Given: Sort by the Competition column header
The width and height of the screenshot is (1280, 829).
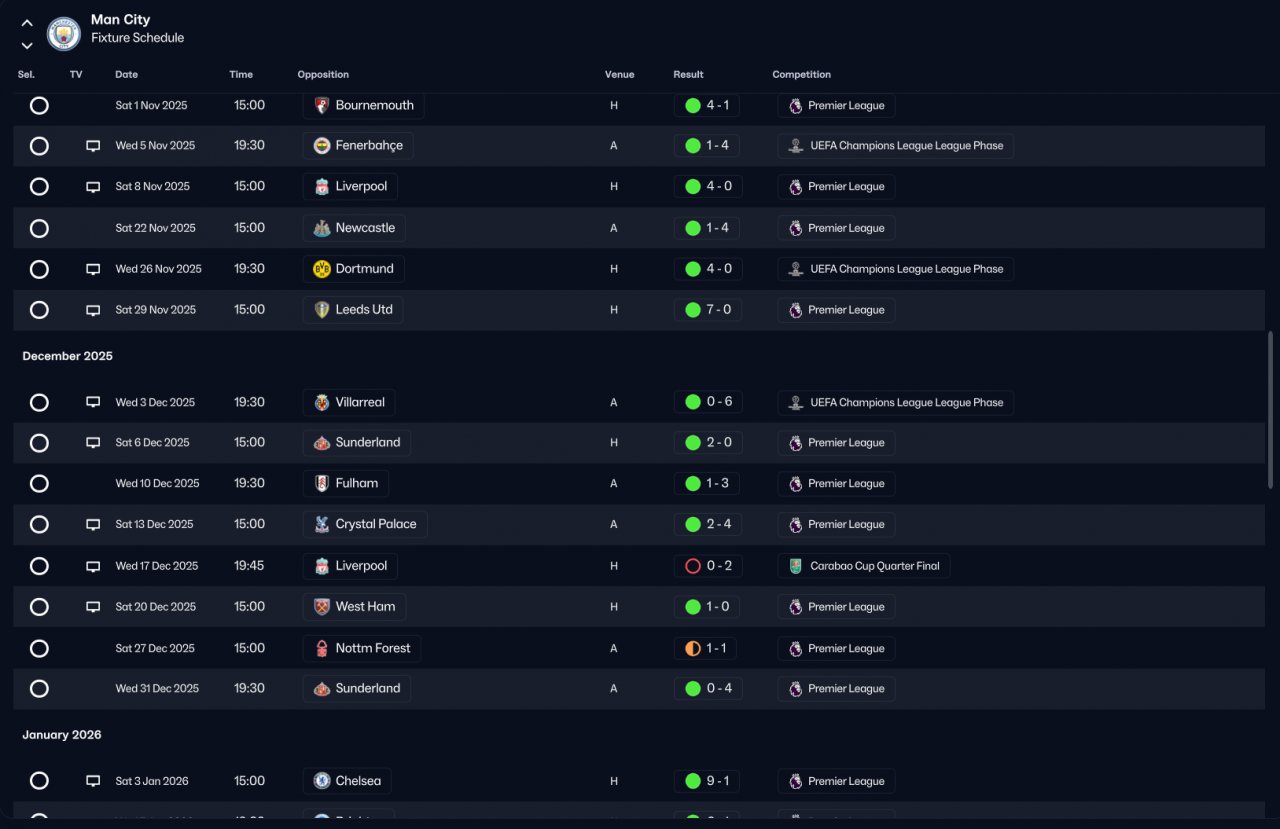Looking at the screenshot, I should pyautogui.click(x=801, y=75).
